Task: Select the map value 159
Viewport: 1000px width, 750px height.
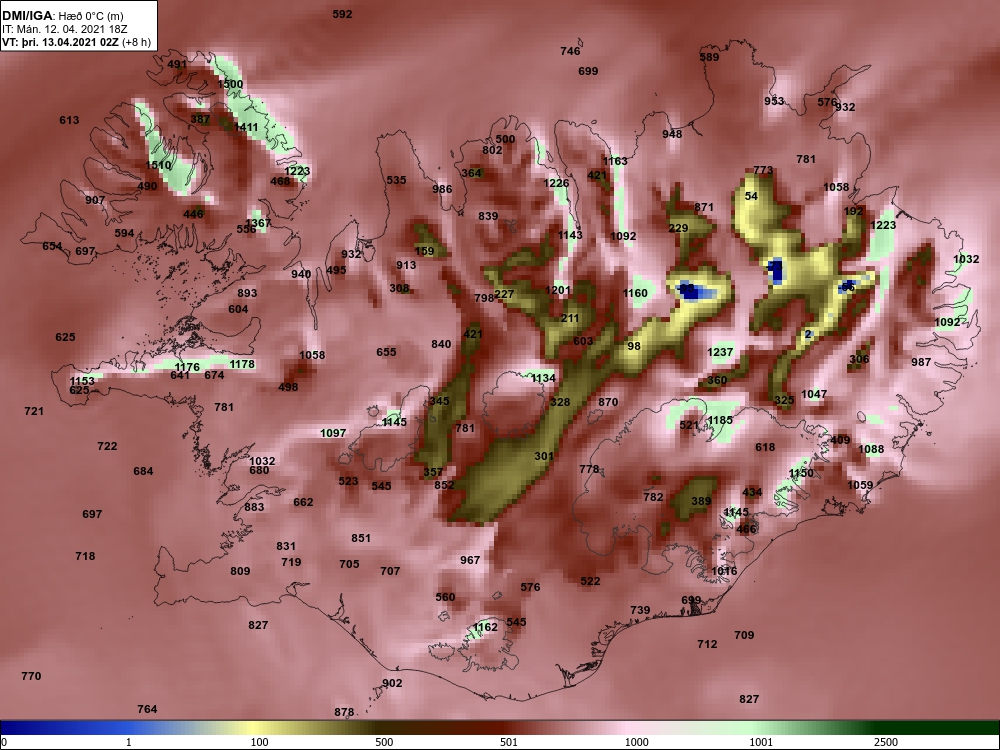Action: pyautogui.click(x=424, y=251)
